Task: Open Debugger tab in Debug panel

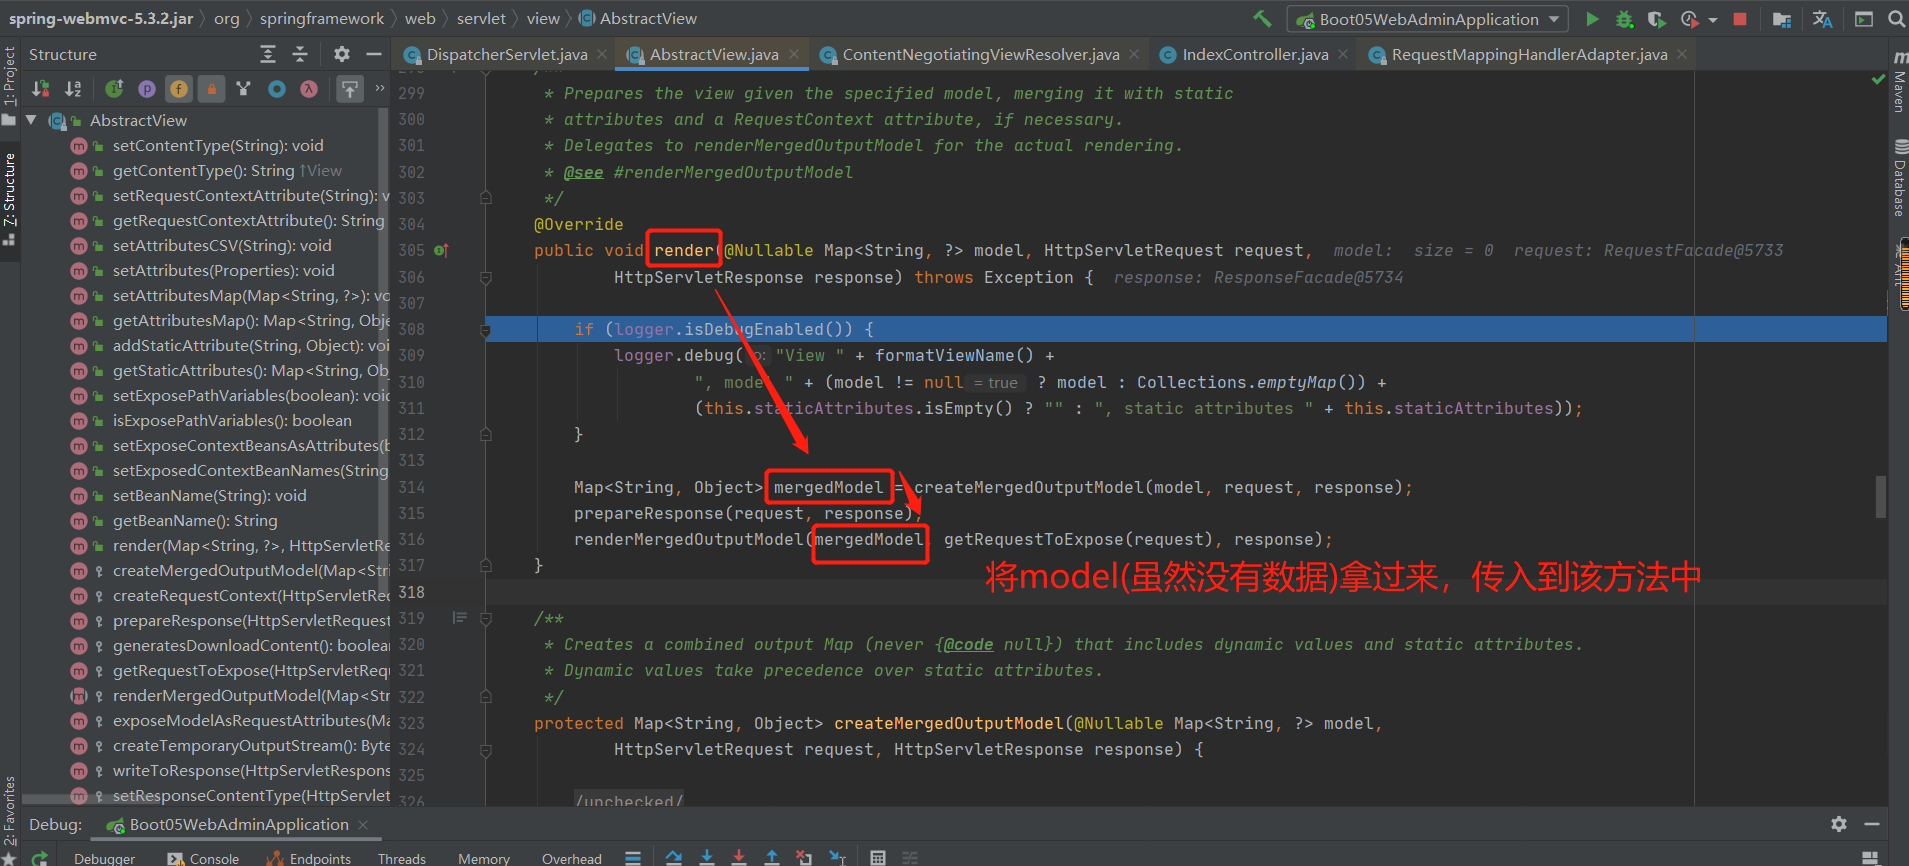Action: coord(104,858)
